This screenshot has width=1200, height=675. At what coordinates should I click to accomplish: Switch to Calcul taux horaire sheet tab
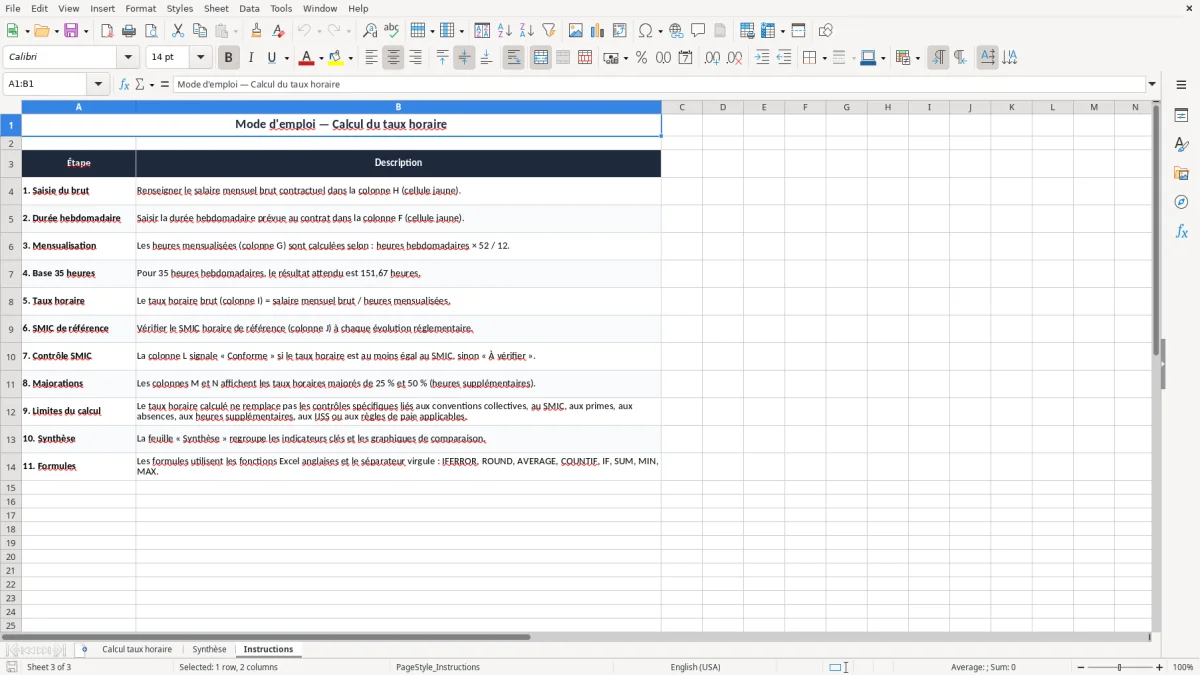[137, 649]
